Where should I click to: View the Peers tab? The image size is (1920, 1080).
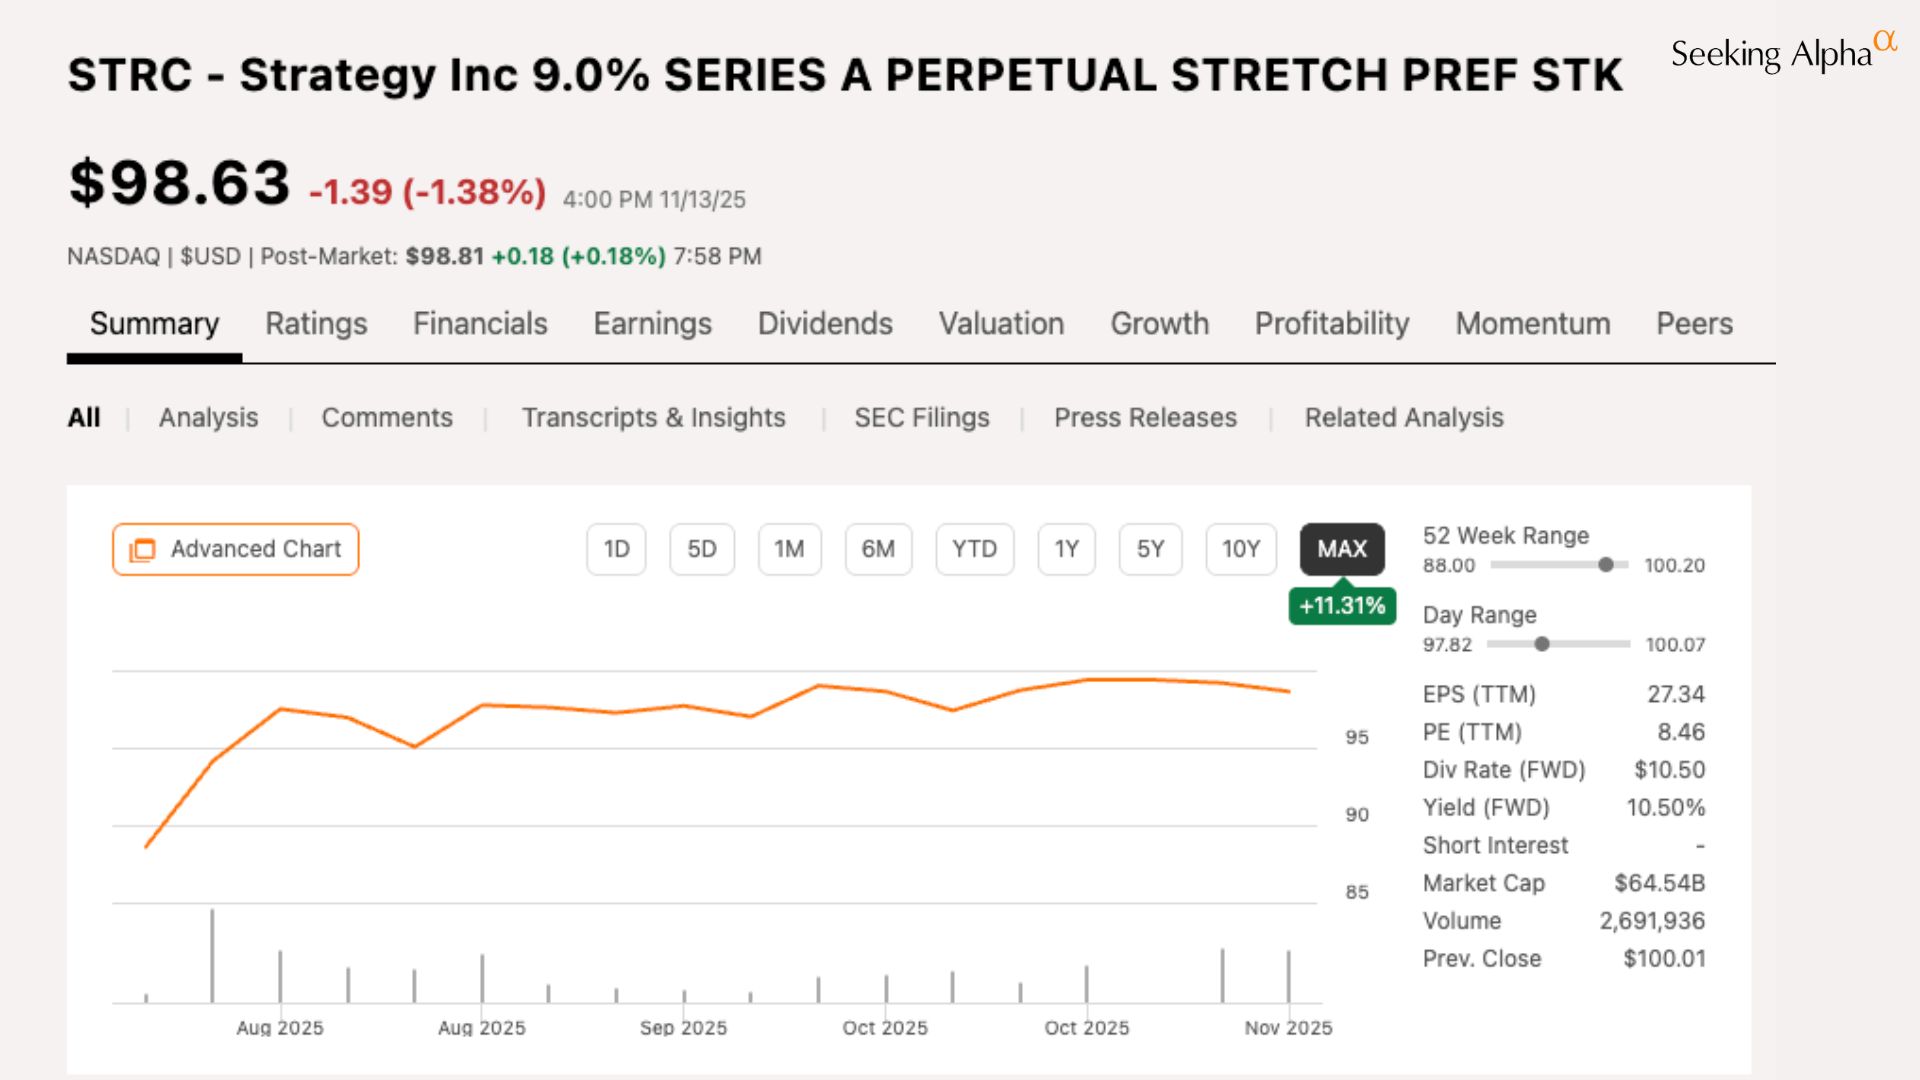[x=1694, y=324]
